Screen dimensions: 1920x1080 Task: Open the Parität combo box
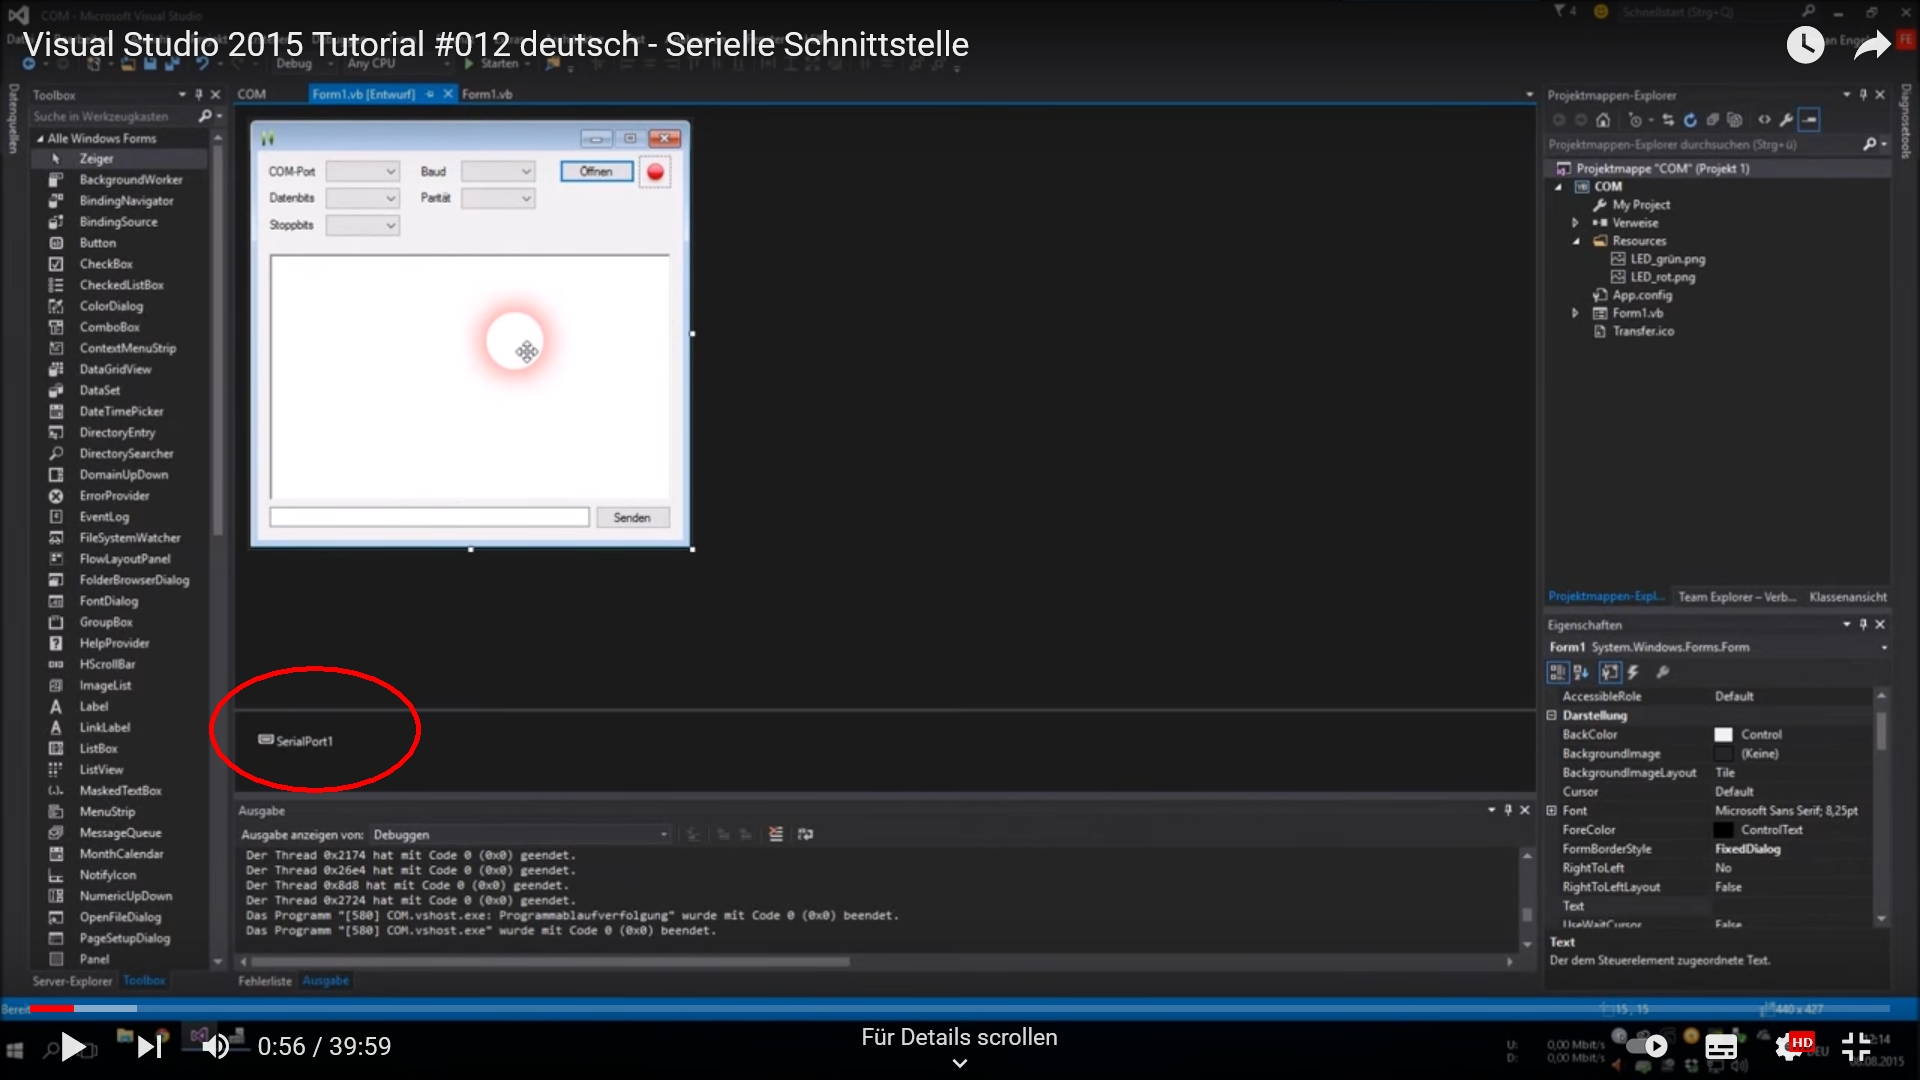click(x=497, y=198)
